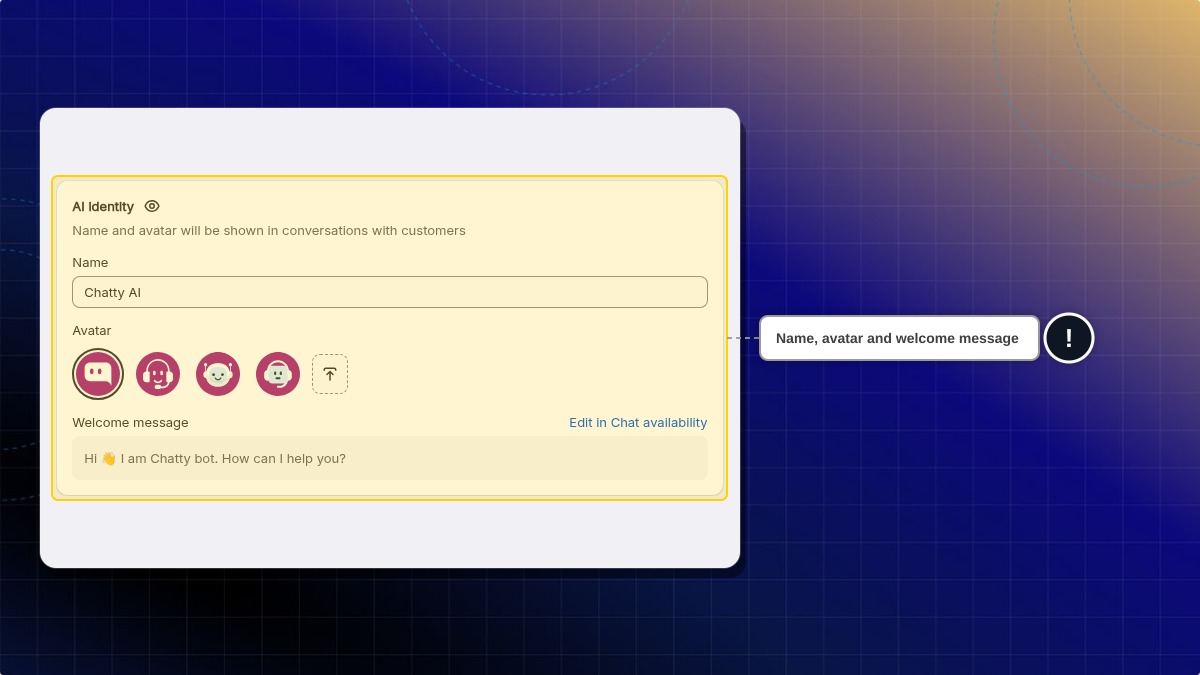Click the Name field containing Chatty AI

coord(390,292)
